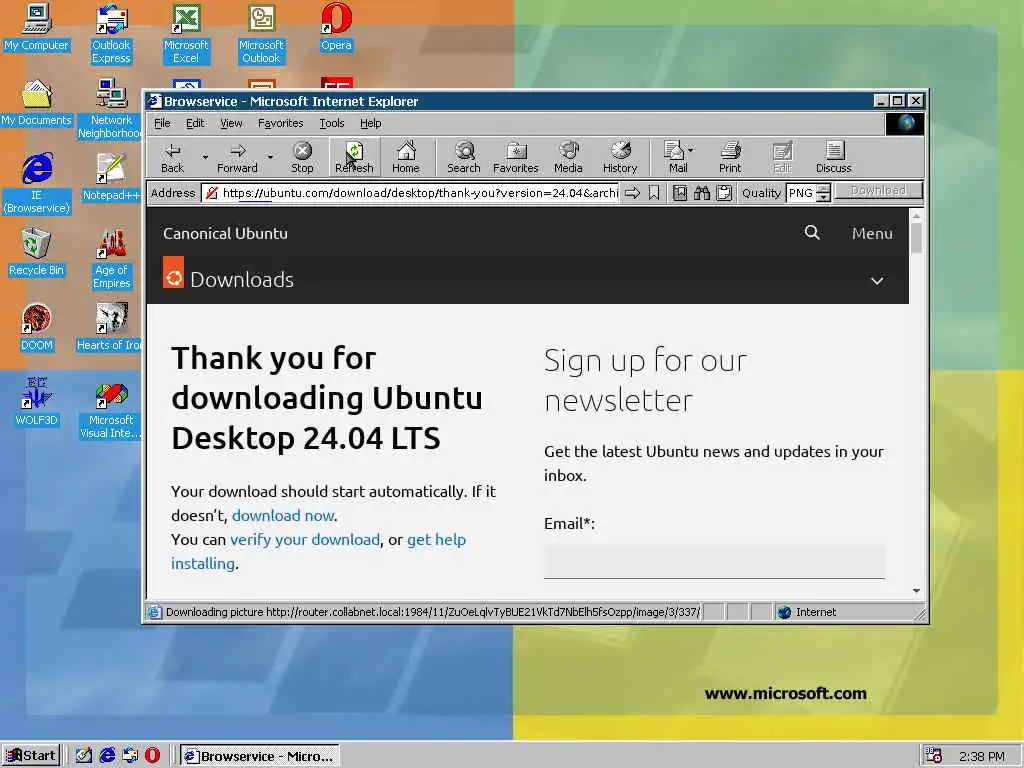Select the IE (Browservice) desktop icon

click(37, 184)
